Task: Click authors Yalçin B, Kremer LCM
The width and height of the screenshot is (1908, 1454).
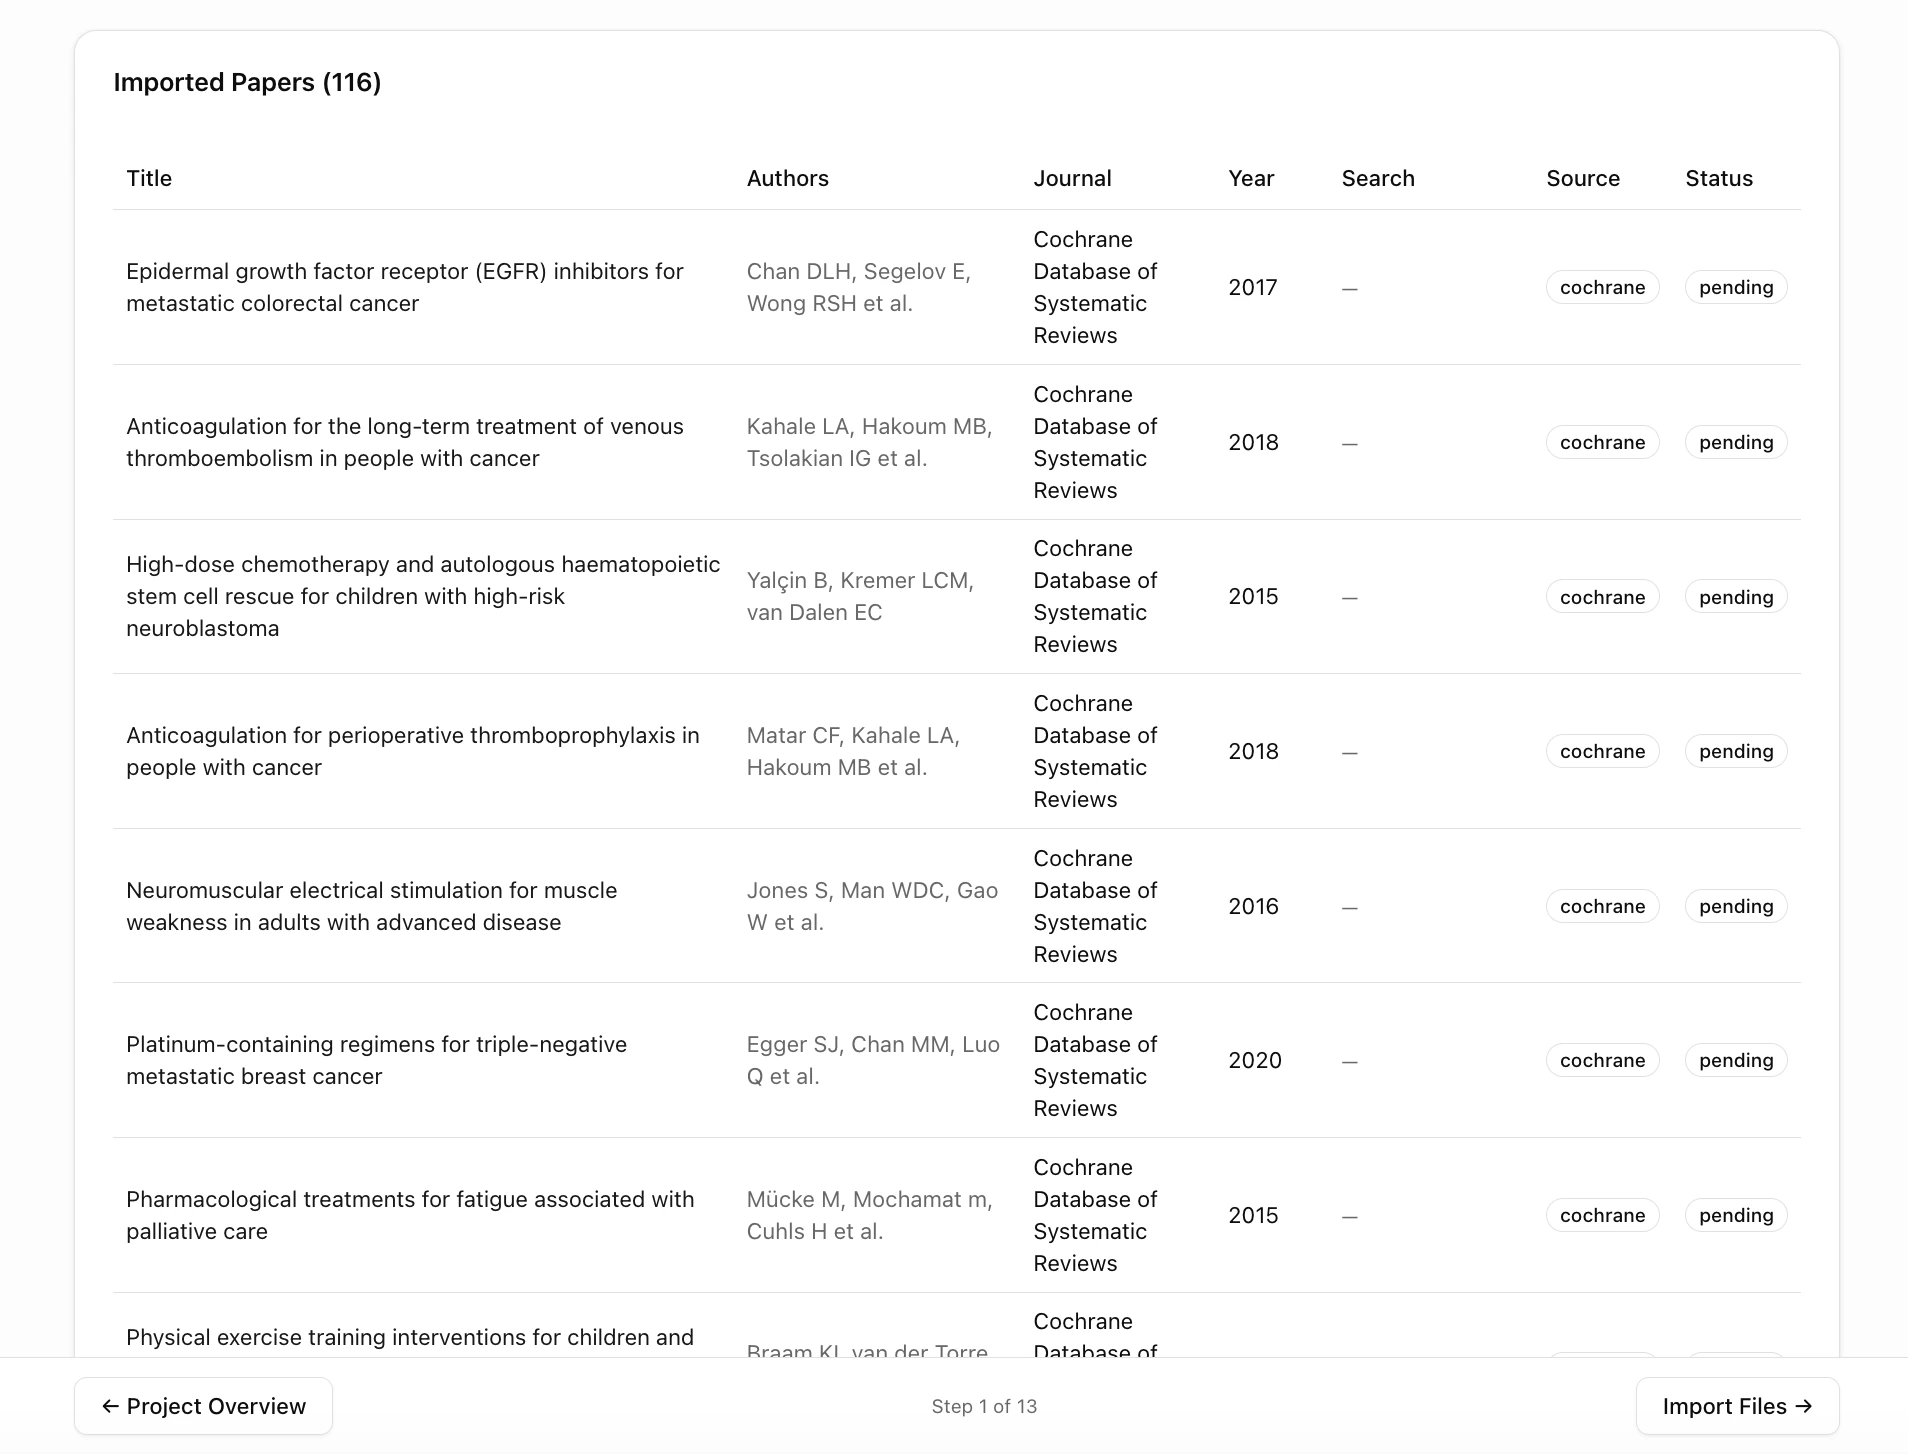Action: pos(860,596)
